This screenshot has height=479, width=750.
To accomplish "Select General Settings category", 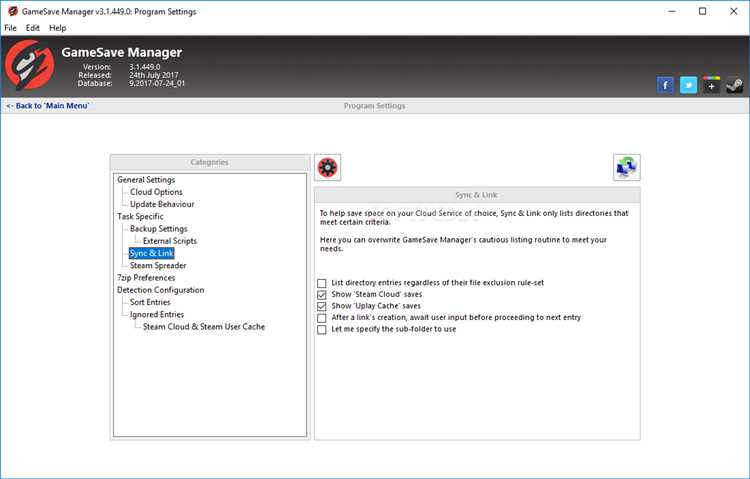I will tap(146, 179).
